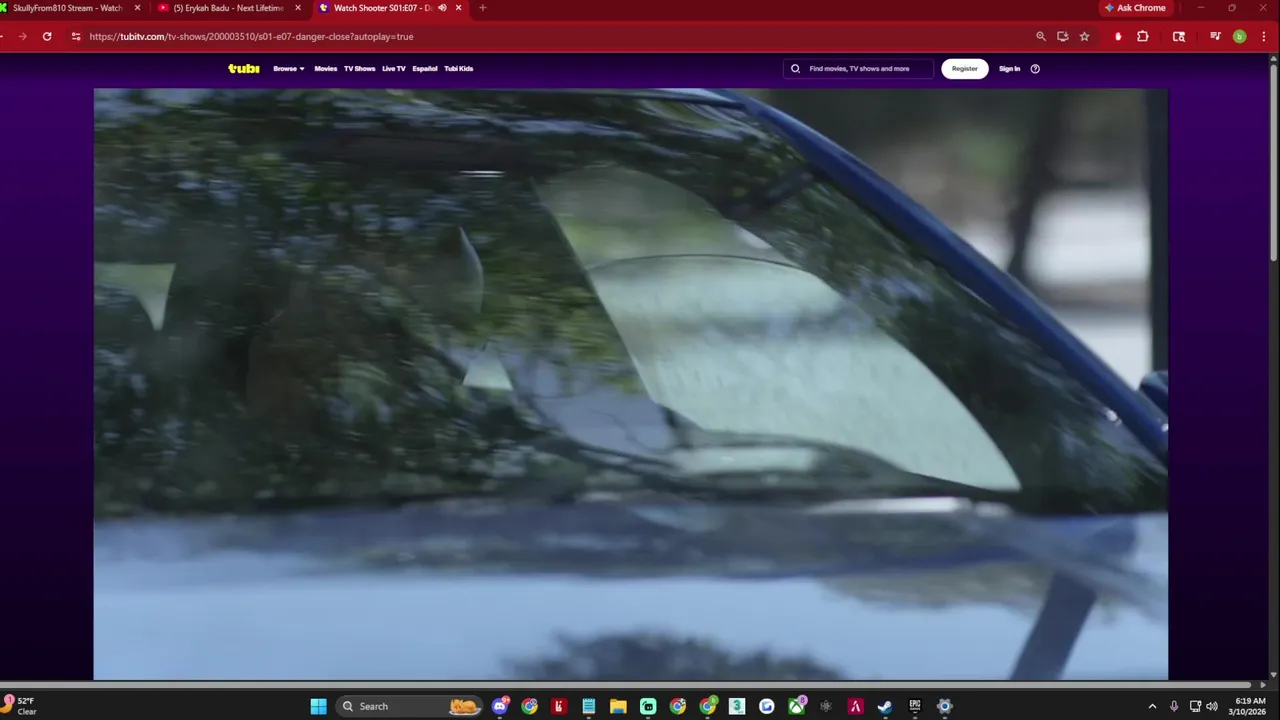
Task: Open the Tubi help question-mark icon
Action: point(1035,69)
